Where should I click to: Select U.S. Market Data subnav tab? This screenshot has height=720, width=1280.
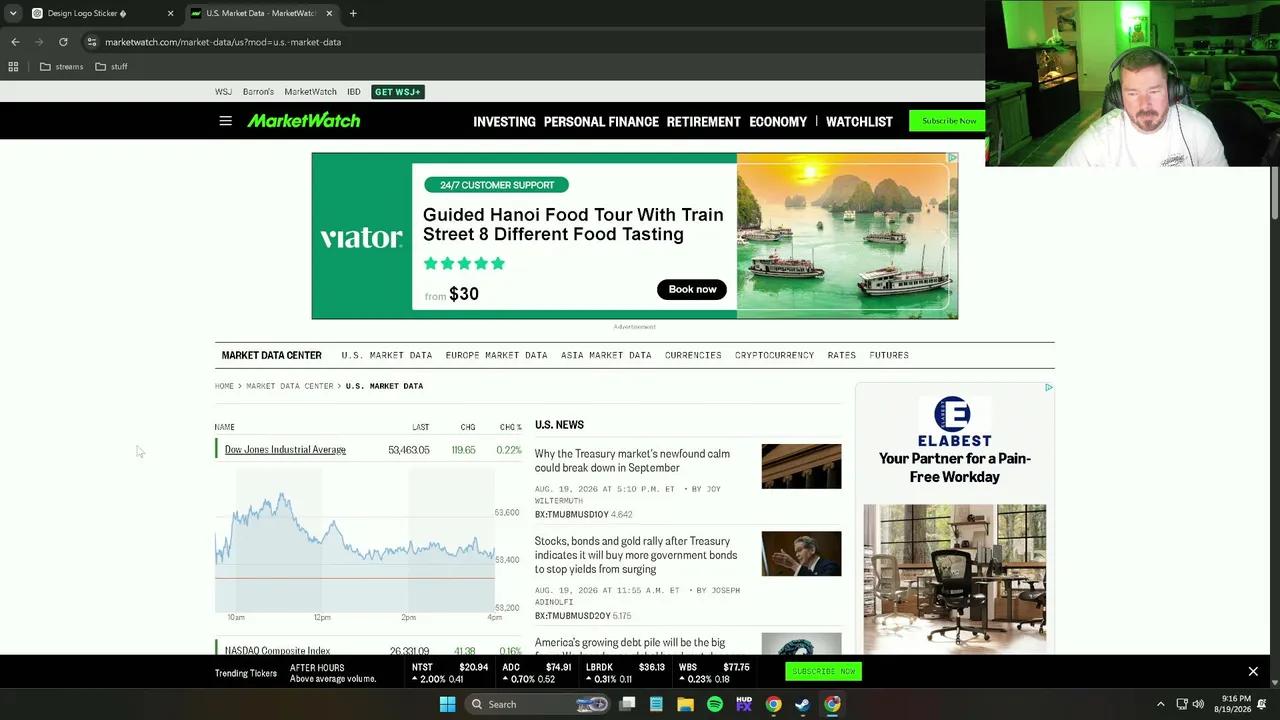point(387,355)
